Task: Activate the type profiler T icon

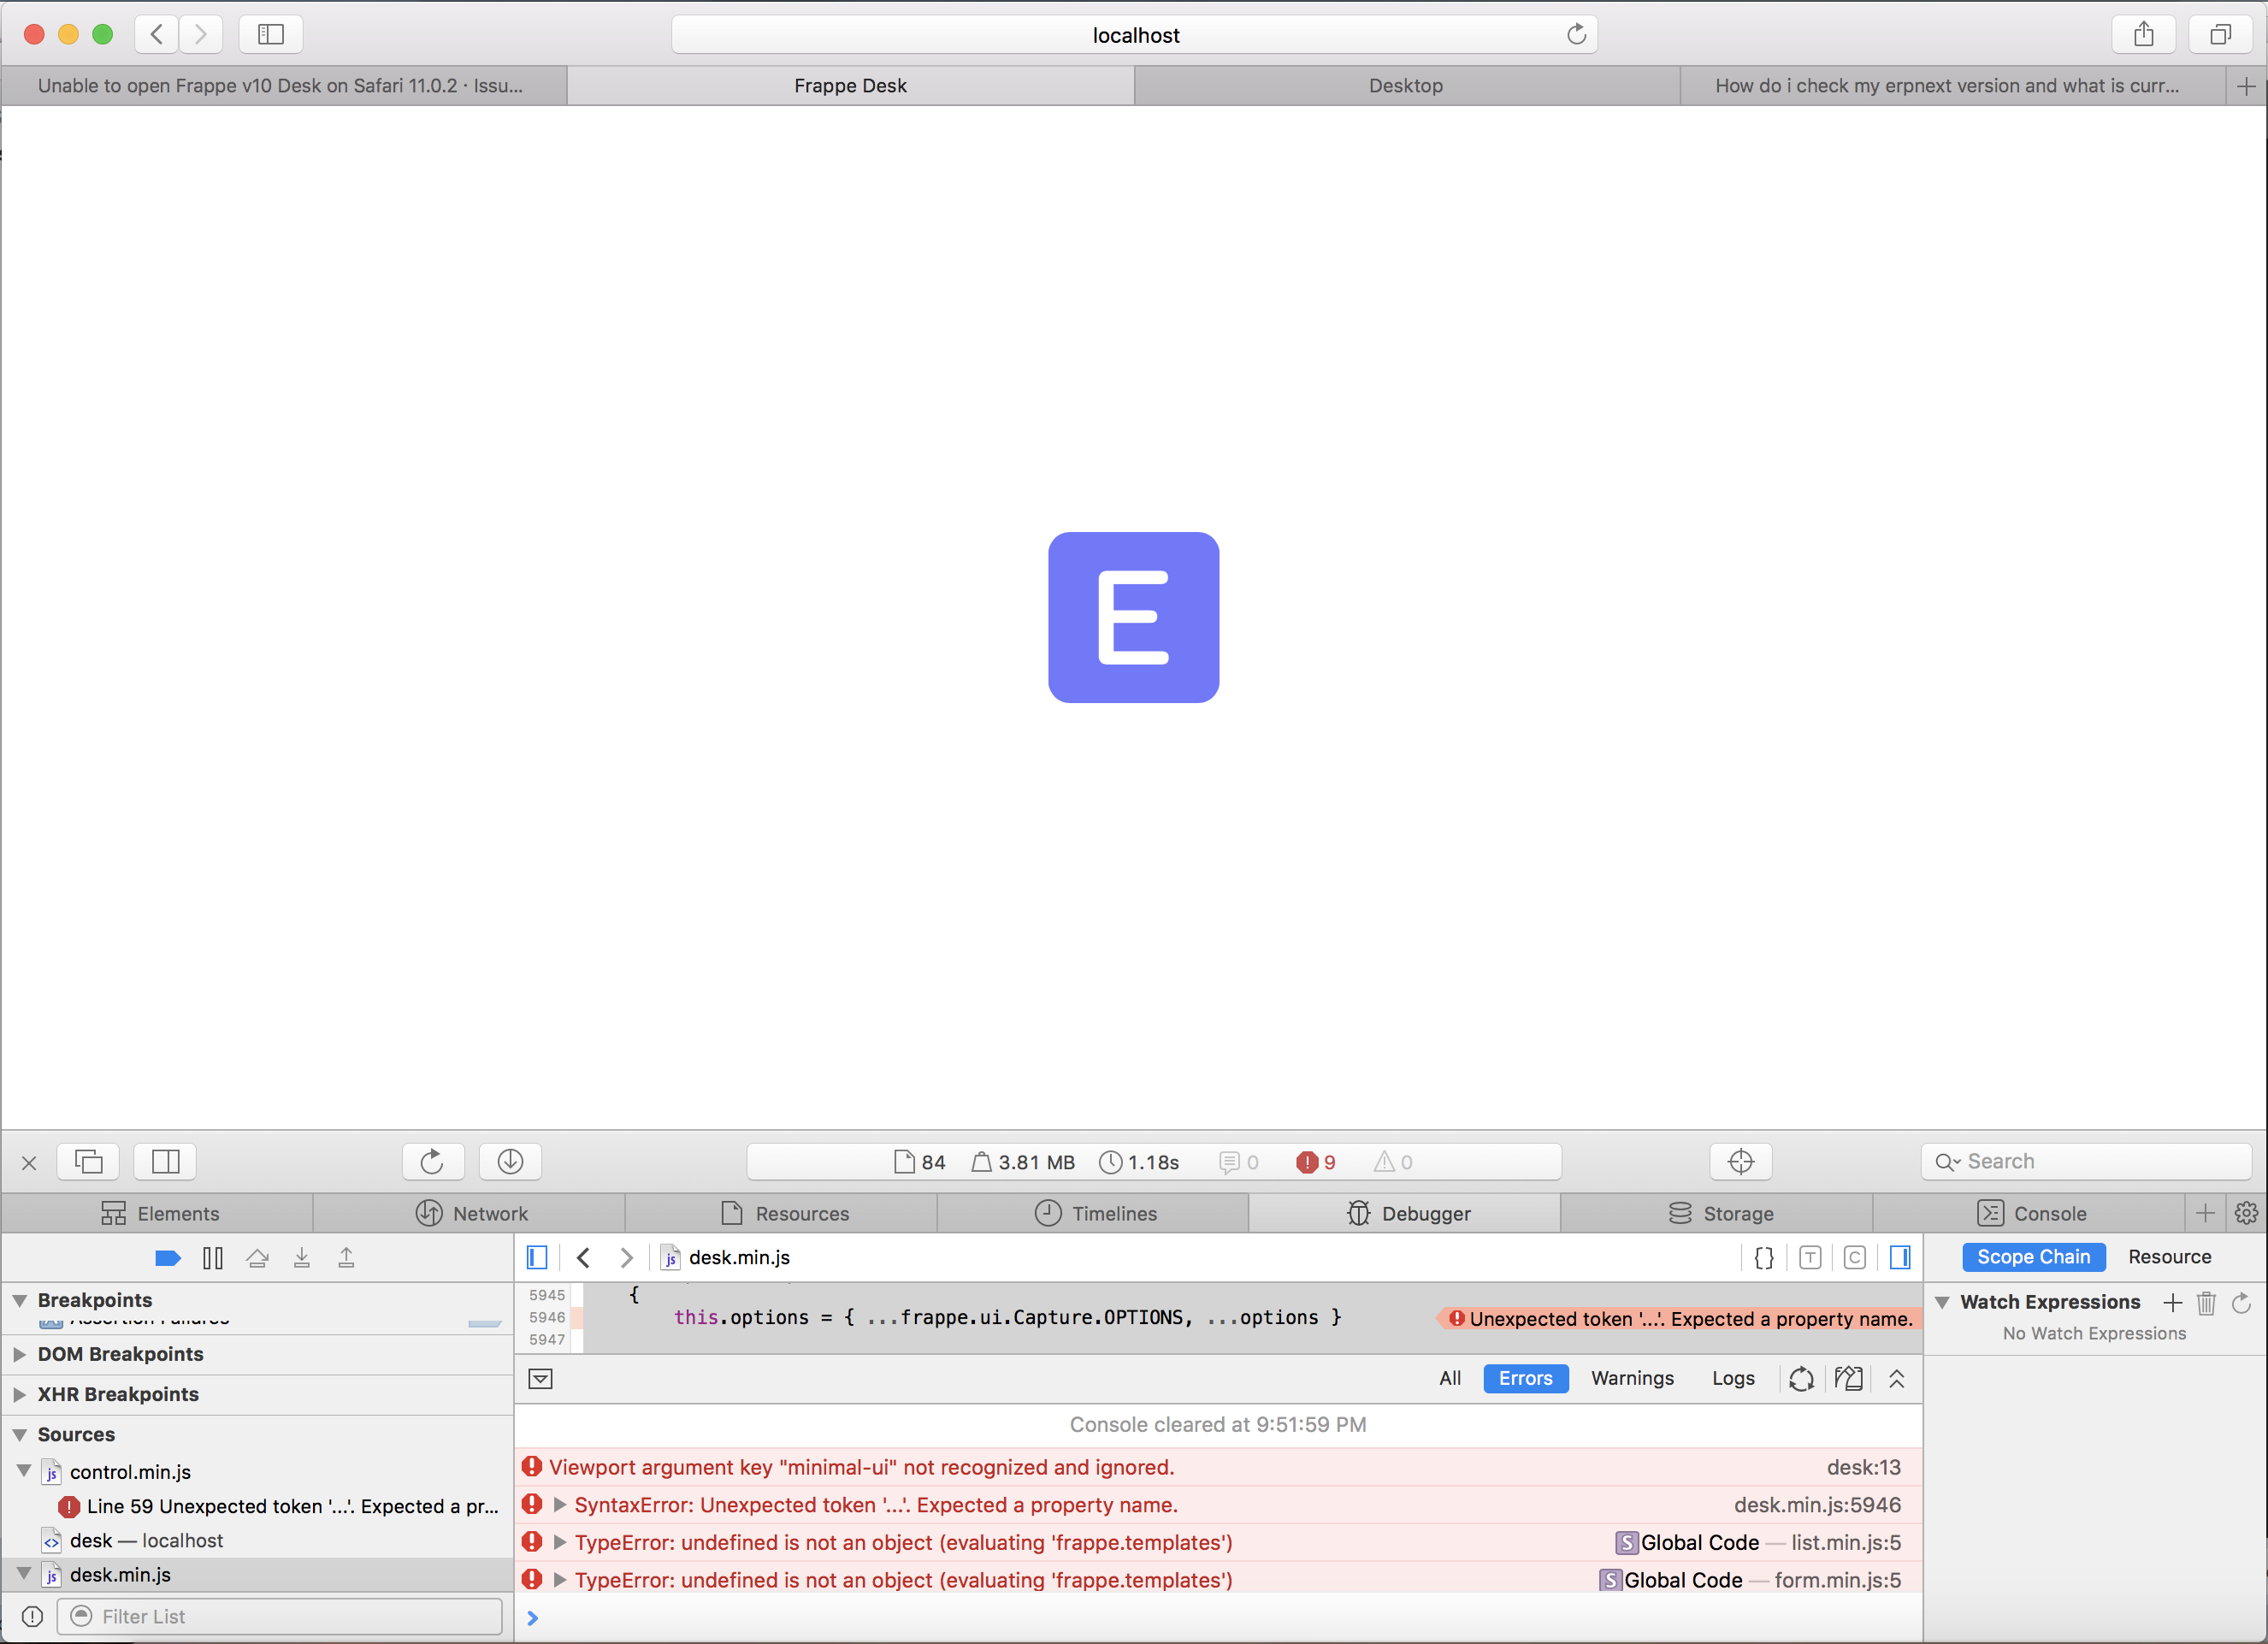Action: (x=1809, y=1257)
